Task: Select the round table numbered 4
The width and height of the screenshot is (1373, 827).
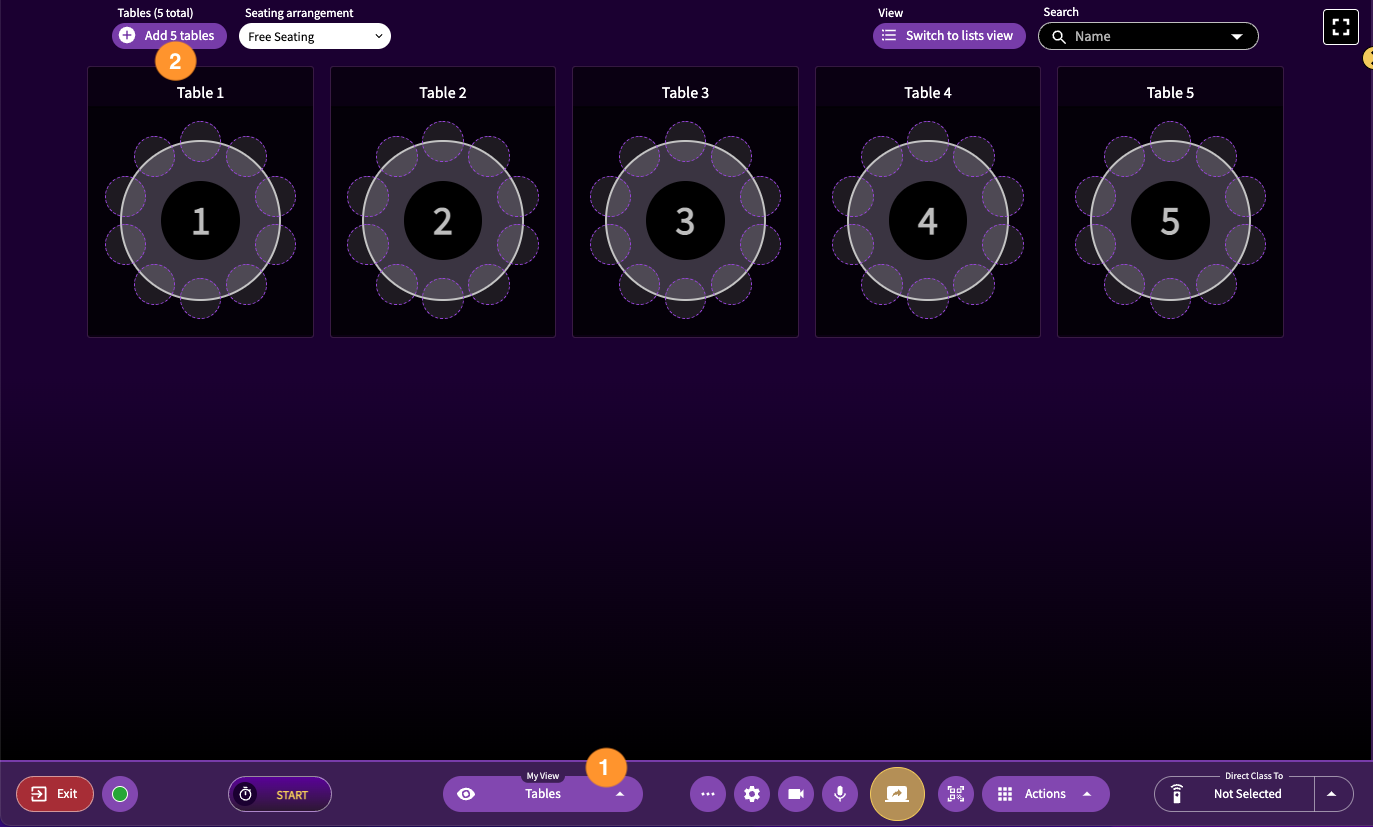Action: tap(928, 221)
